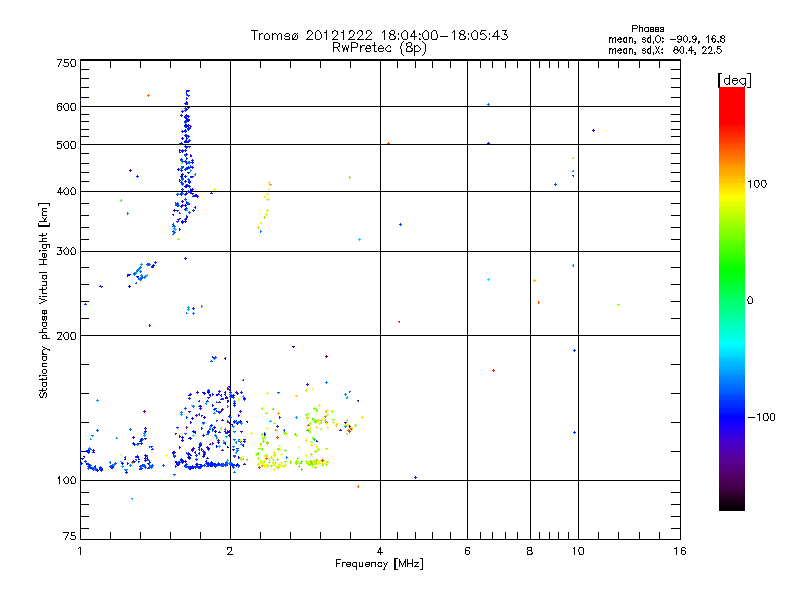Click the colorbar "100" tick label
Viewport: 800px width, 600px height.
coord(757,184)
